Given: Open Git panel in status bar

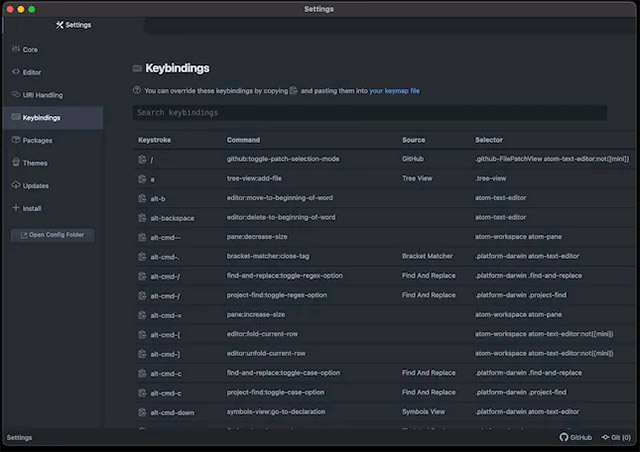Looking at the screenshot, I should point(616,438).
